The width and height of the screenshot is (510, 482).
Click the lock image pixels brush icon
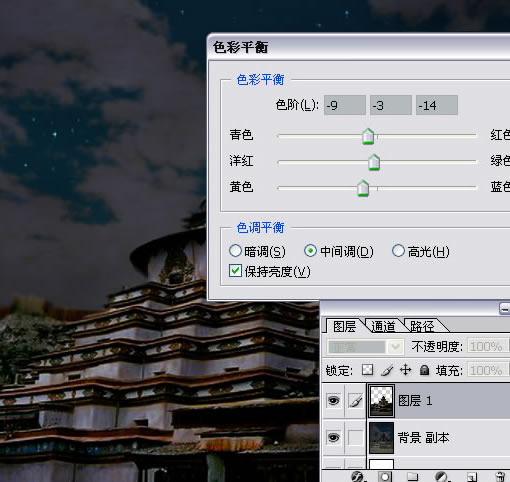[x=387, y=370]
